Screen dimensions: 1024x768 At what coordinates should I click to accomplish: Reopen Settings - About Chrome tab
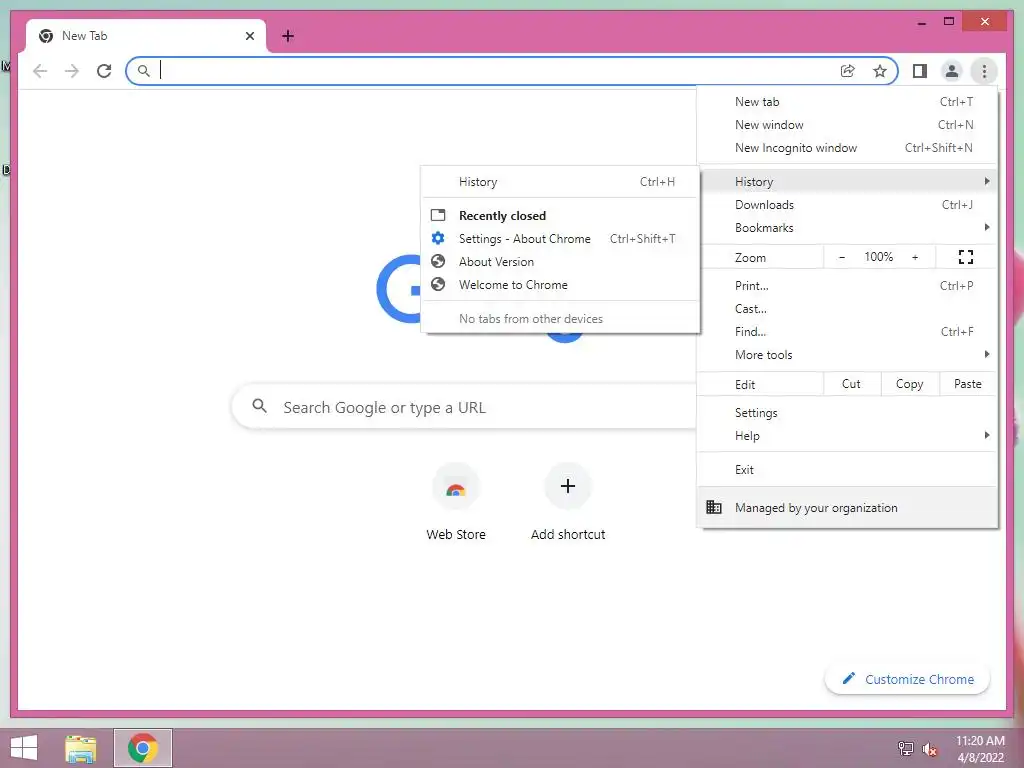560,238
